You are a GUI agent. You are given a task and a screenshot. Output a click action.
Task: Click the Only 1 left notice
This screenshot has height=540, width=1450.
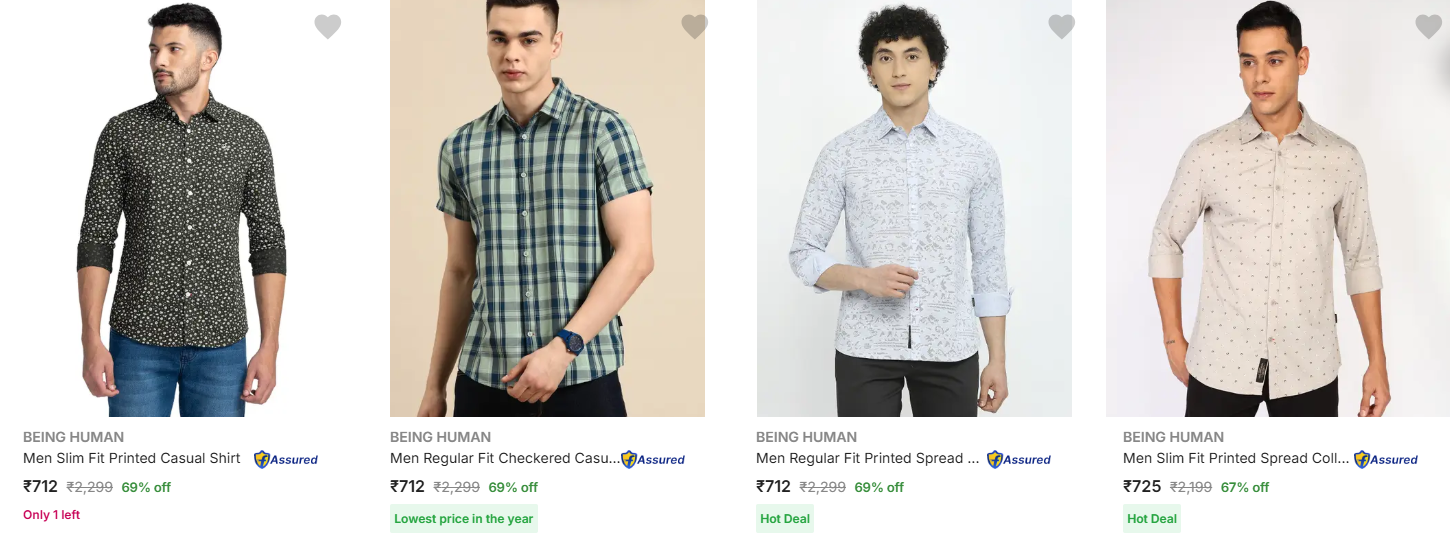[x=52, y=515]
